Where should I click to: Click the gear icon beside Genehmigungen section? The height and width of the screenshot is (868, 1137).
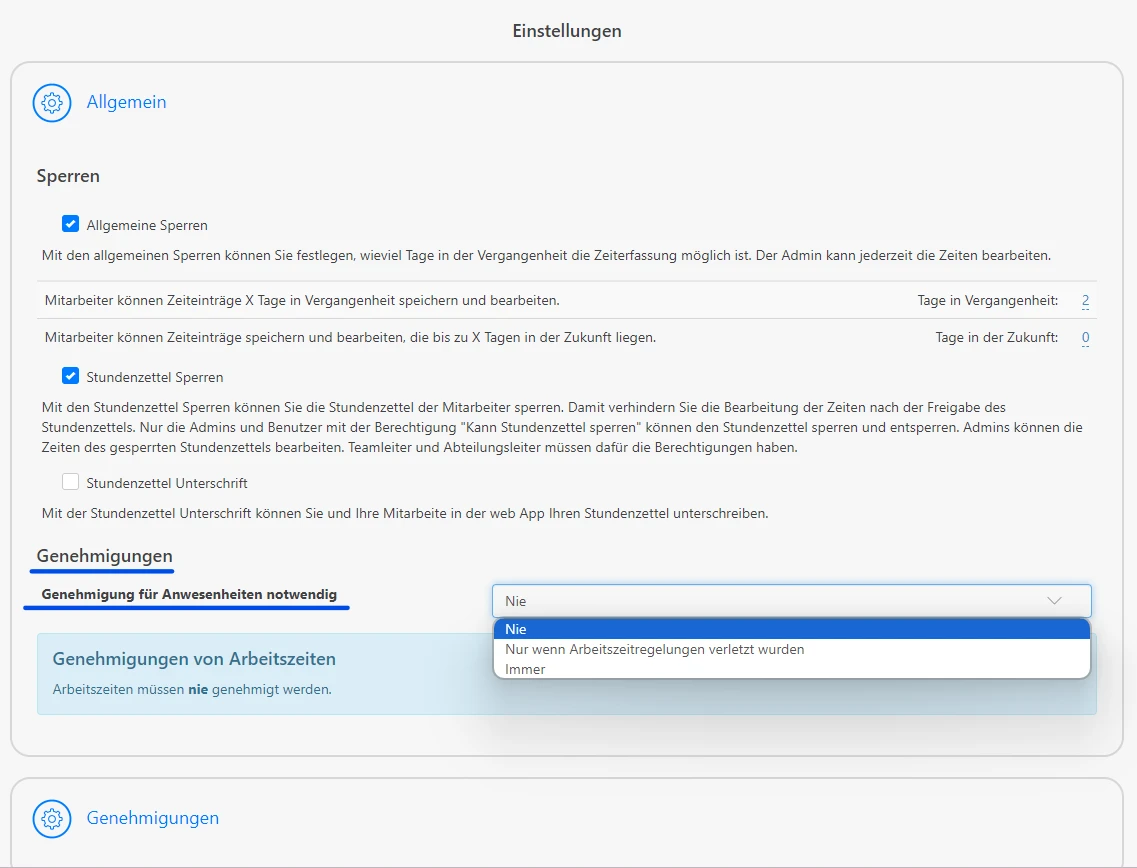coord(51,818)
